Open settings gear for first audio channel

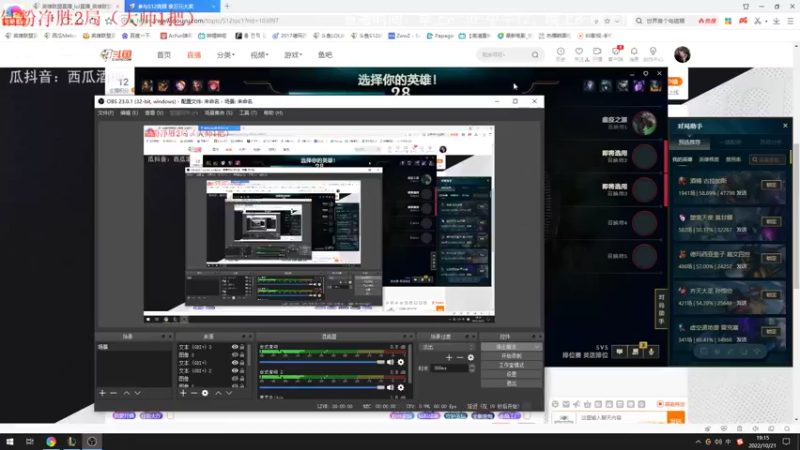point(401,362)
